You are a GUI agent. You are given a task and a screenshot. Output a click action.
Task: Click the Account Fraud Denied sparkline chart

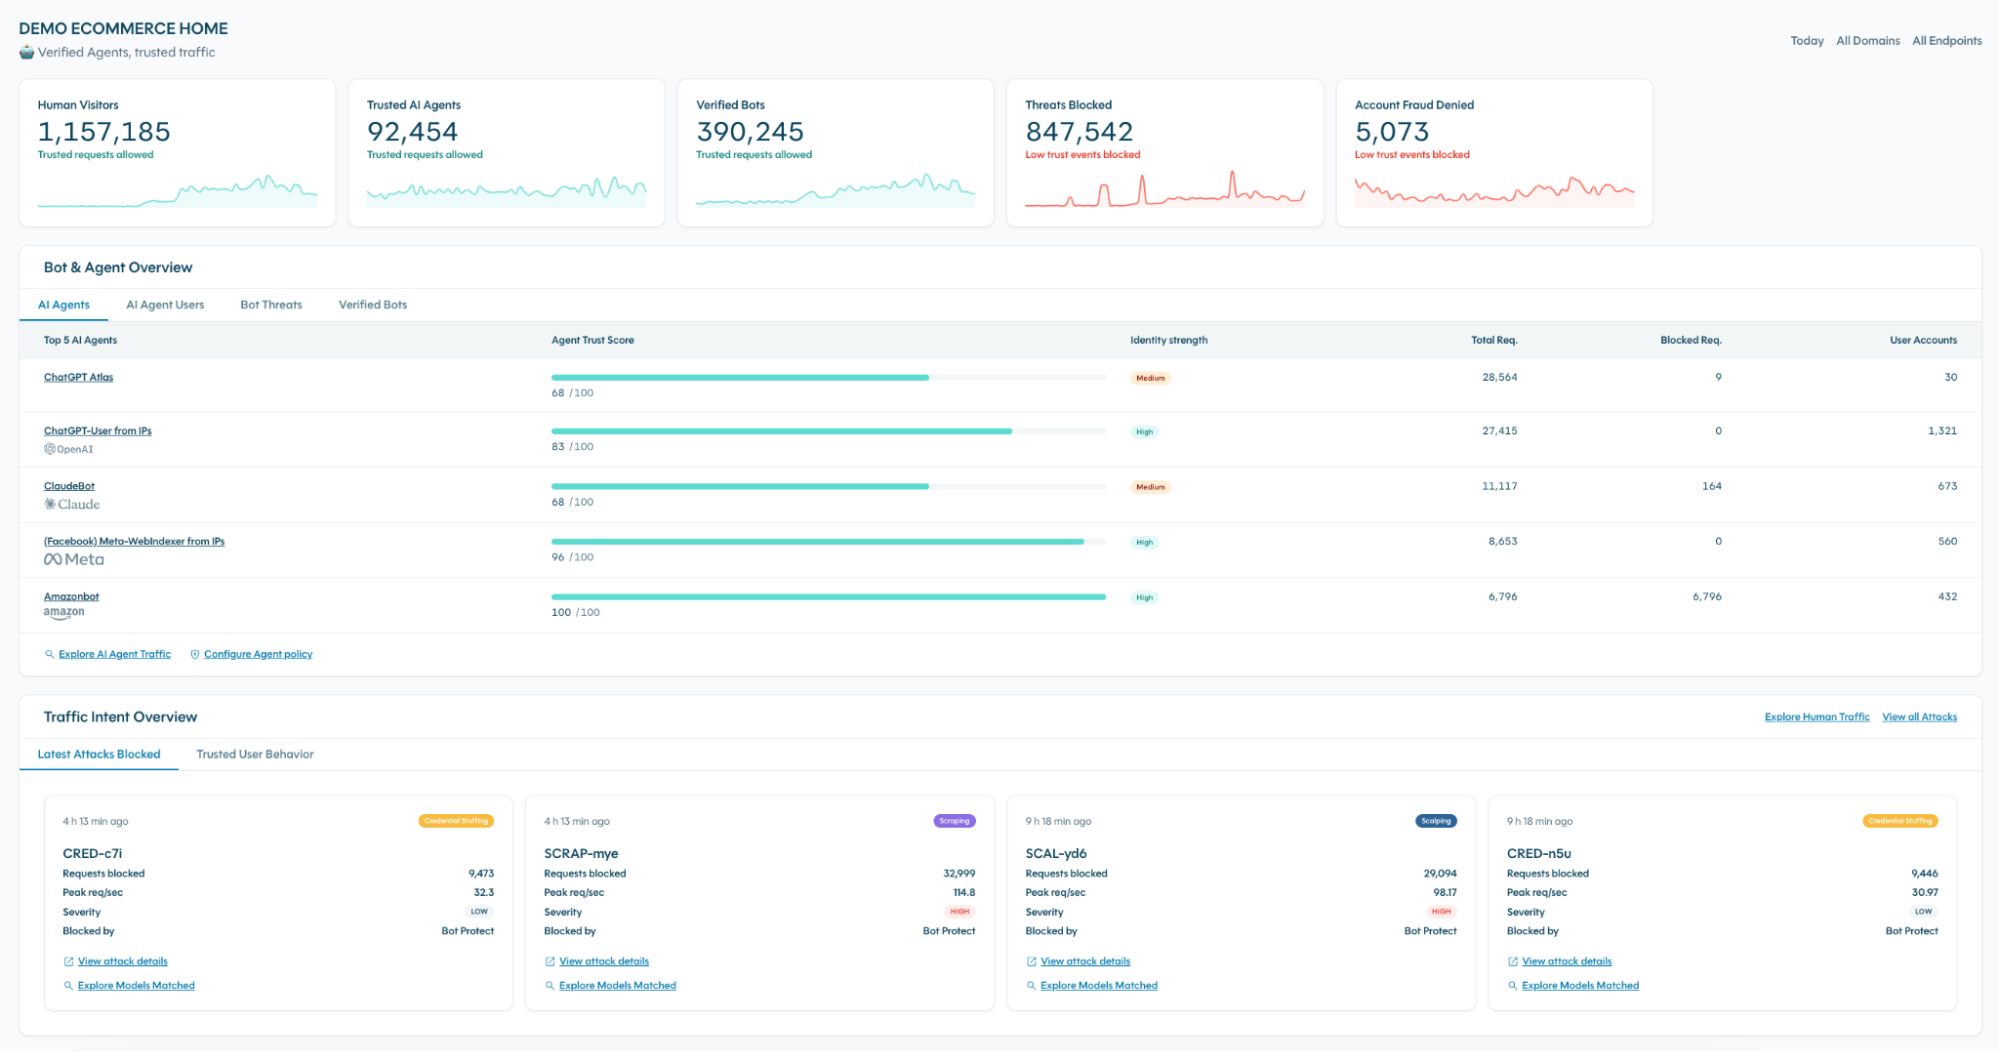tap(1495, 190)
